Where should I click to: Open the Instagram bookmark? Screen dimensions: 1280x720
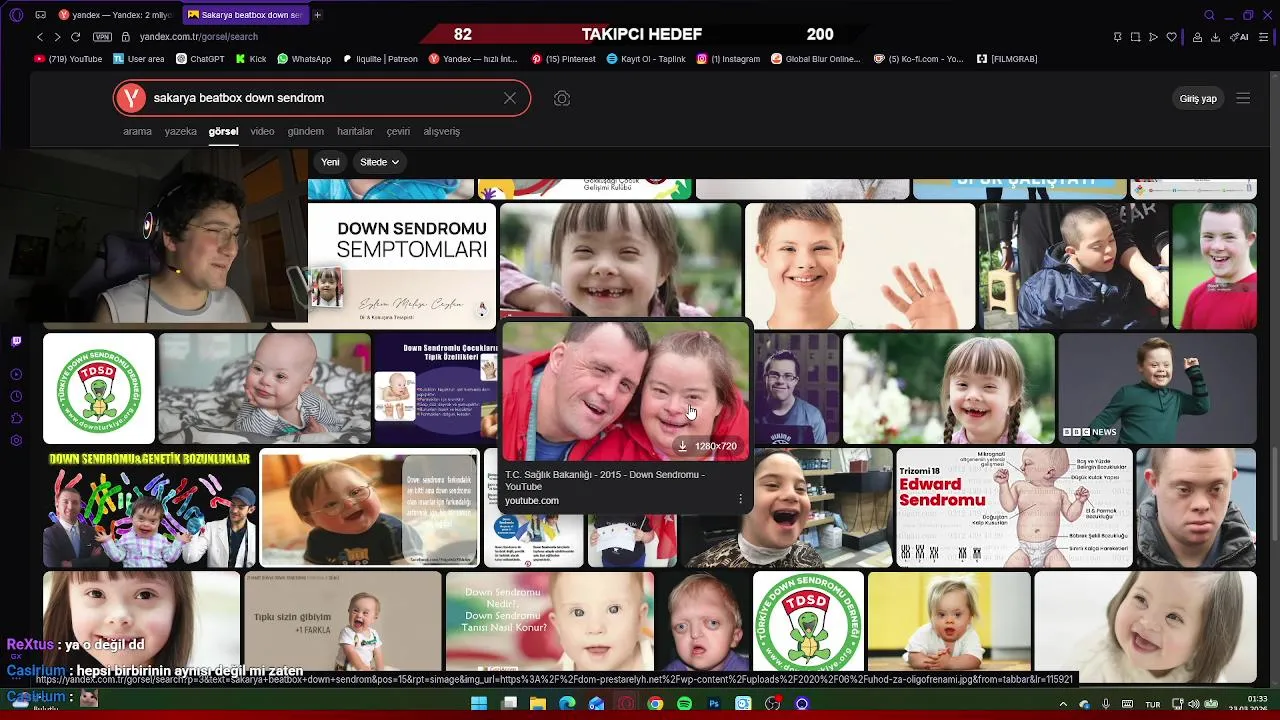(729, 59)
